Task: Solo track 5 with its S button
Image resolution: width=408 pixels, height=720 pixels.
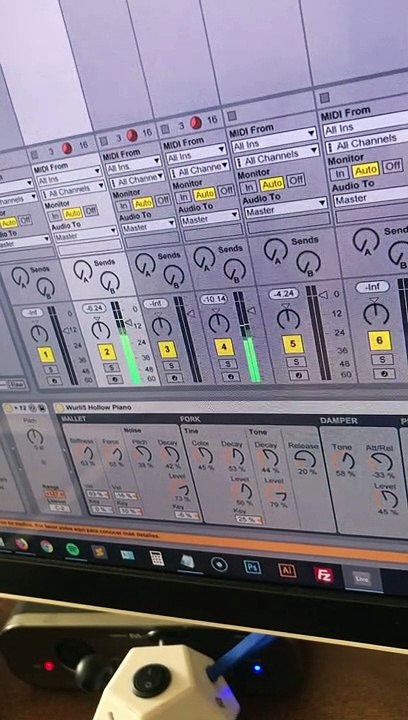Action: point(296,362)
